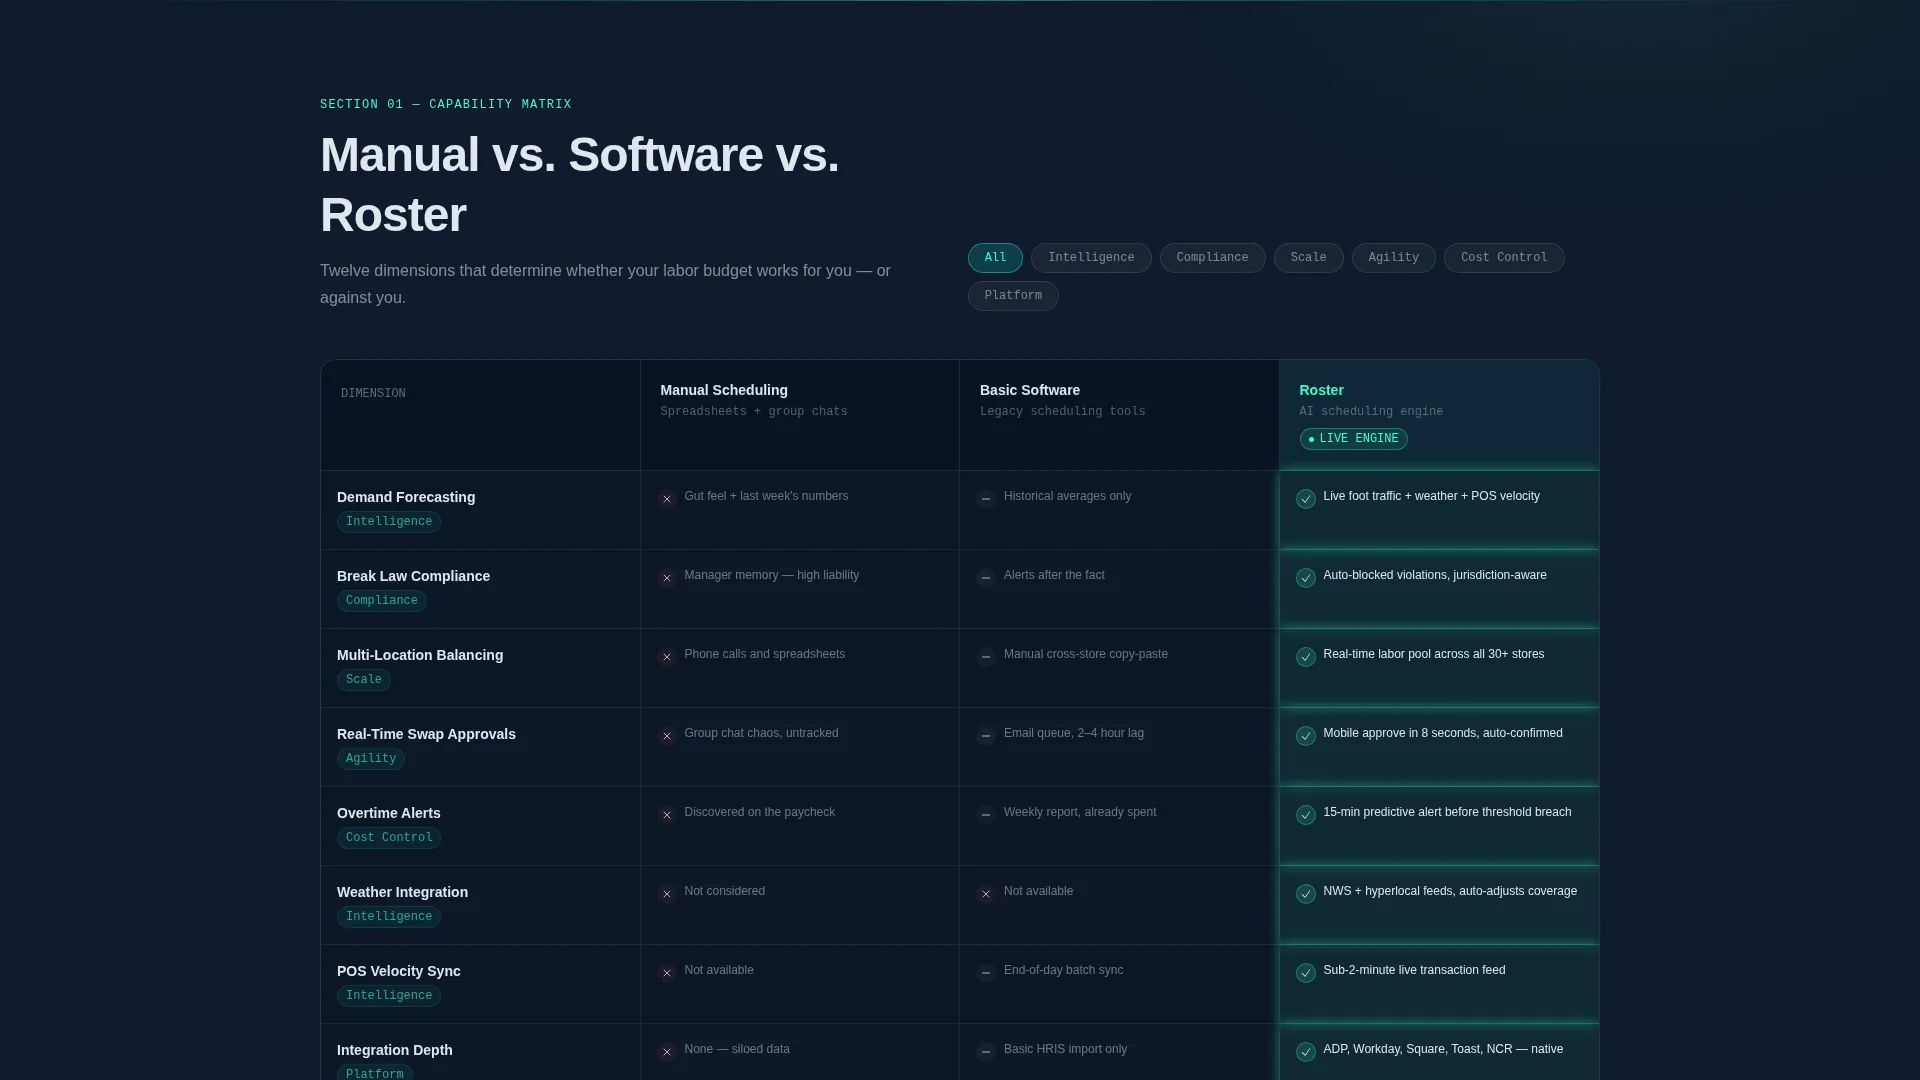Screen dimensions: 1920x1080
Task: Click the checkmark beside NWS + hyperlocal feeds
Action: (x=1306, y=894)
